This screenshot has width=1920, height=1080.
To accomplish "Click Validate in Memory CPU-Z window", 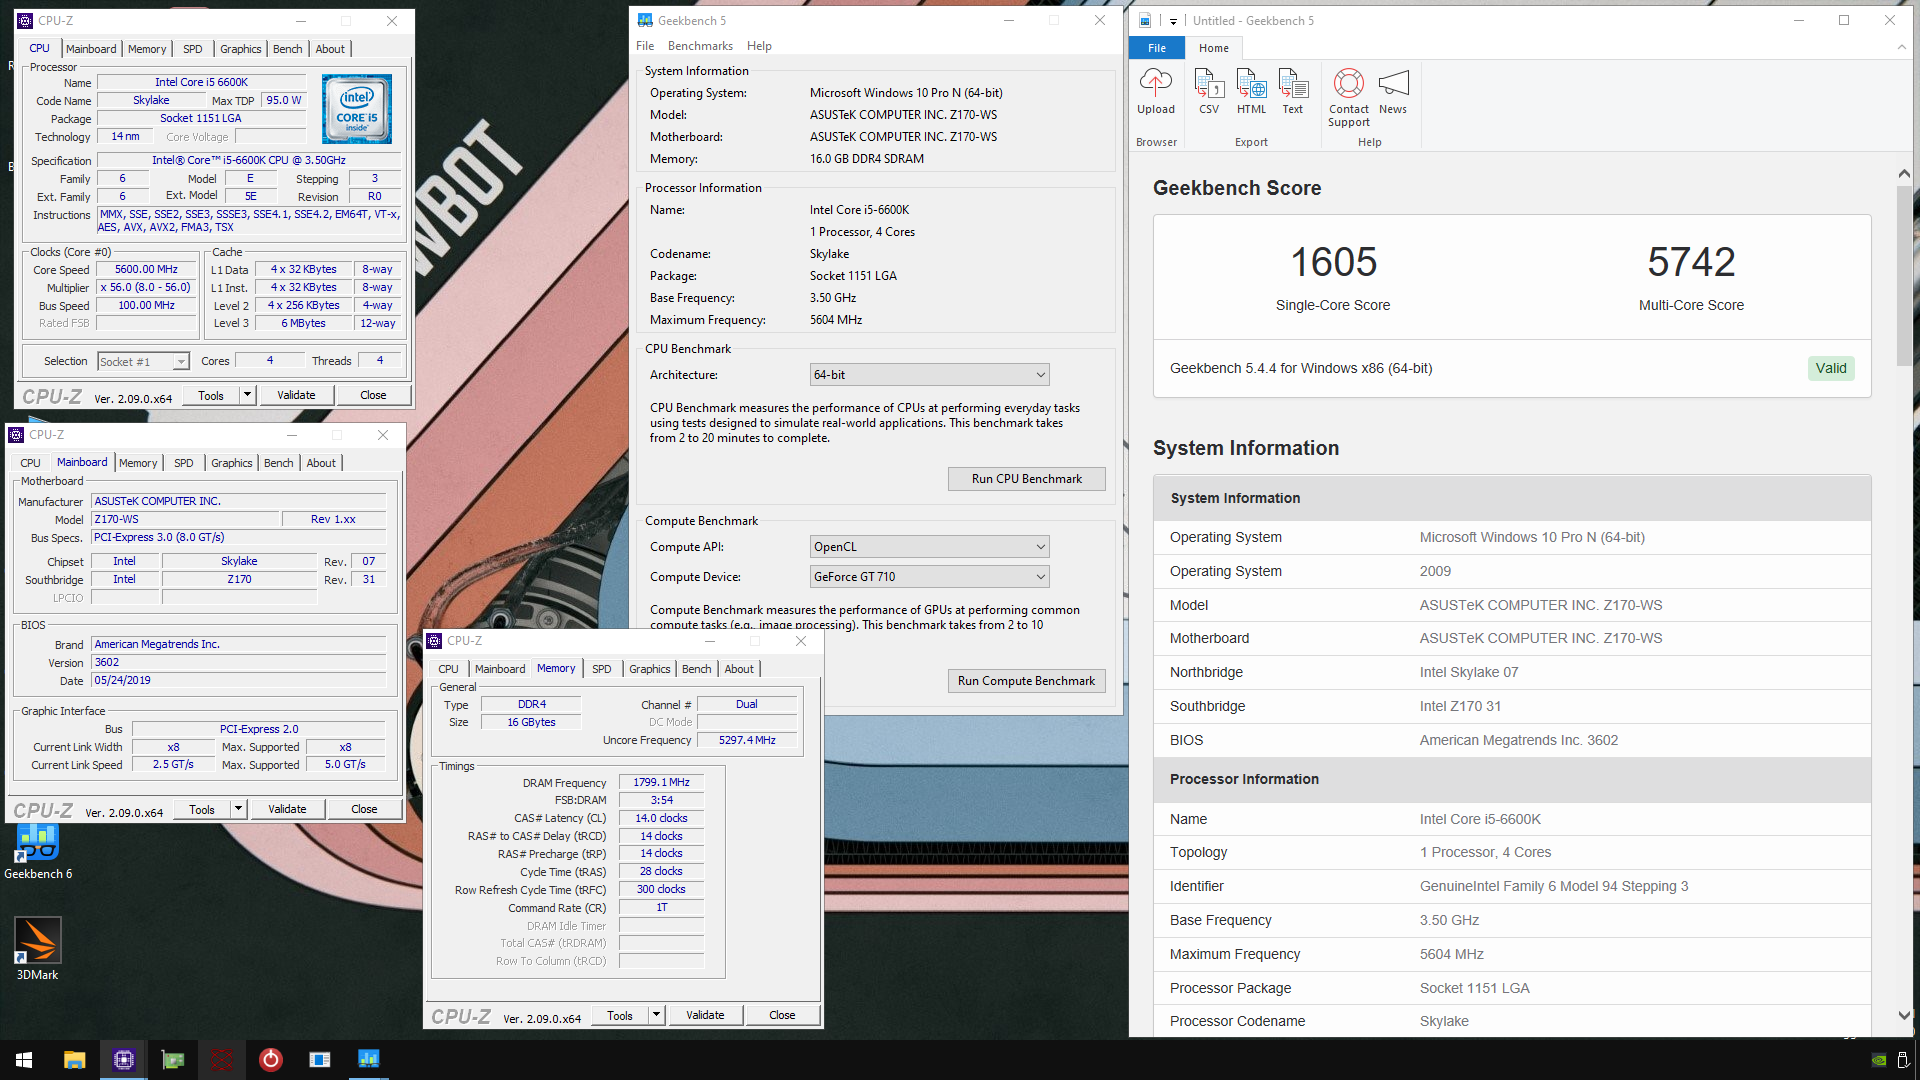I will point(705,1015).
